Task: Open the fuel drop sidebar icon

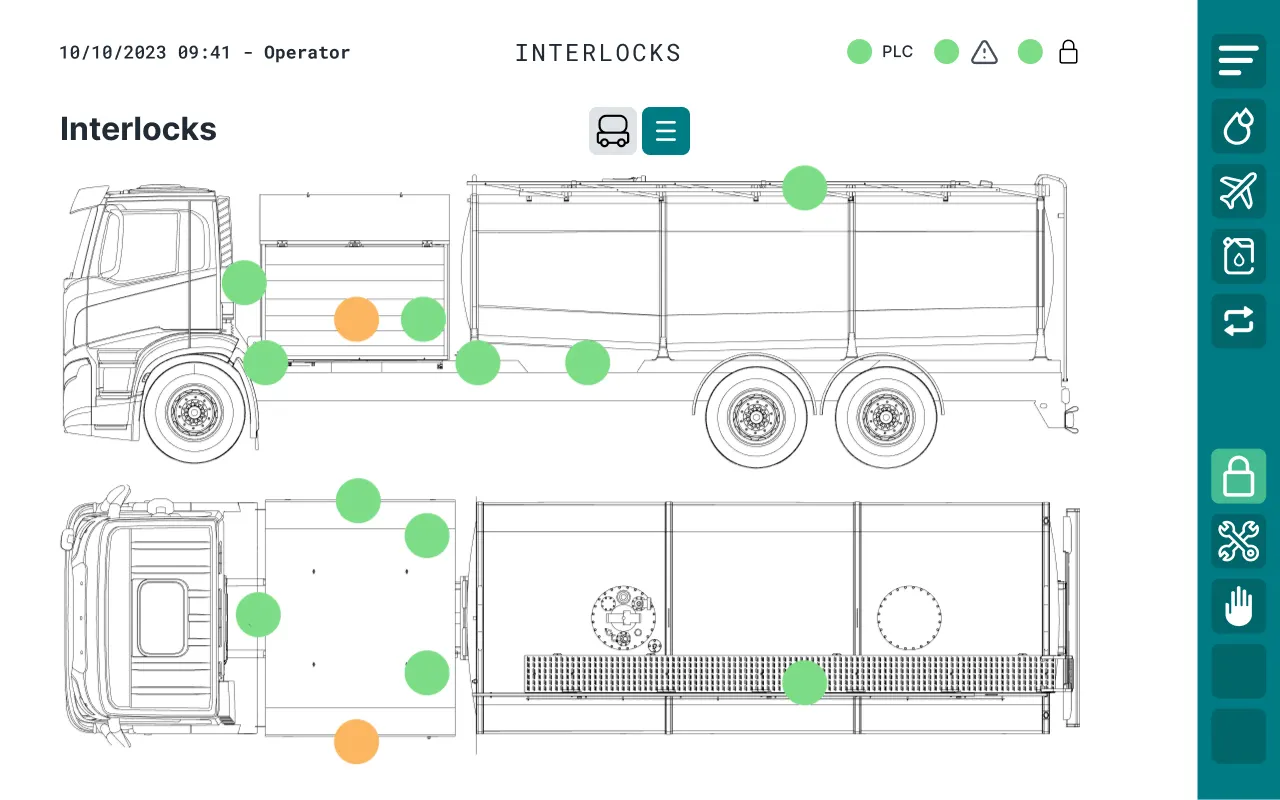Action: click(x=1238, y=126)
